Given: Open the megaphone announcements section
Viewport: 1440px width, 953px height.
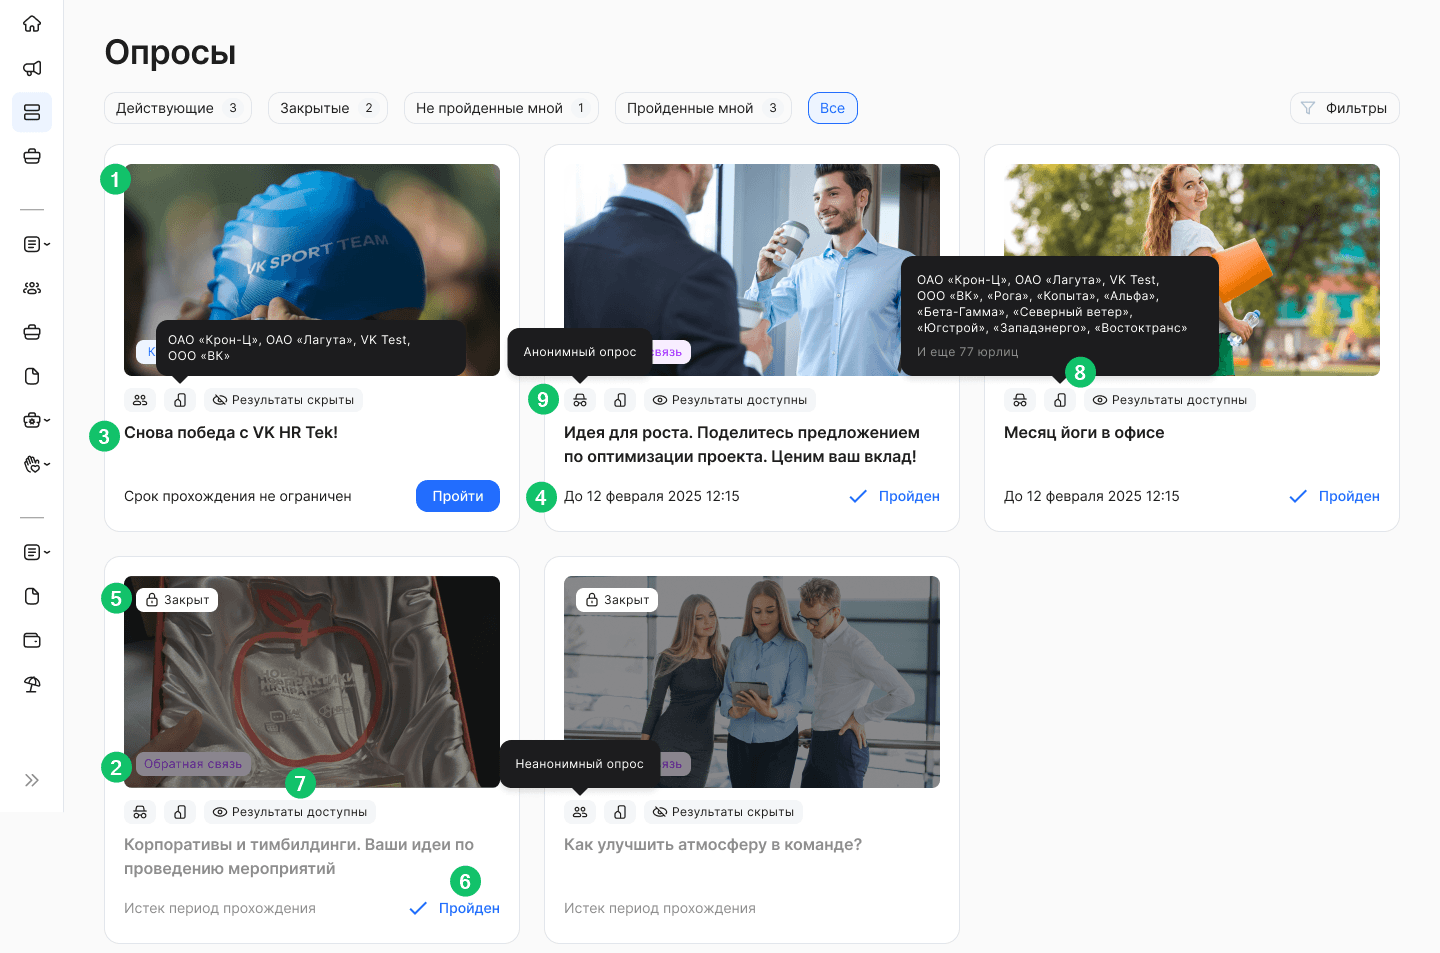Looking at the screenshot, I should tap(32, 68).
